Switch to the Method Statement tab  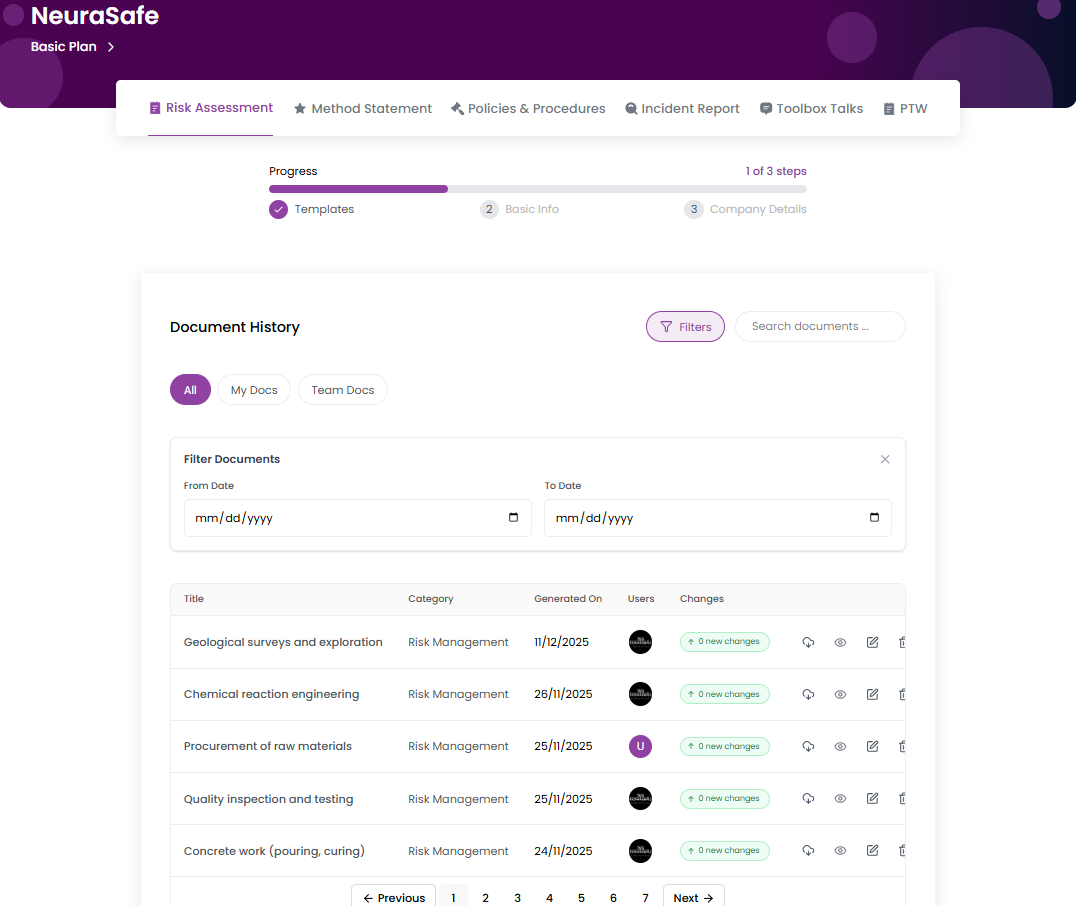(362, 108)
